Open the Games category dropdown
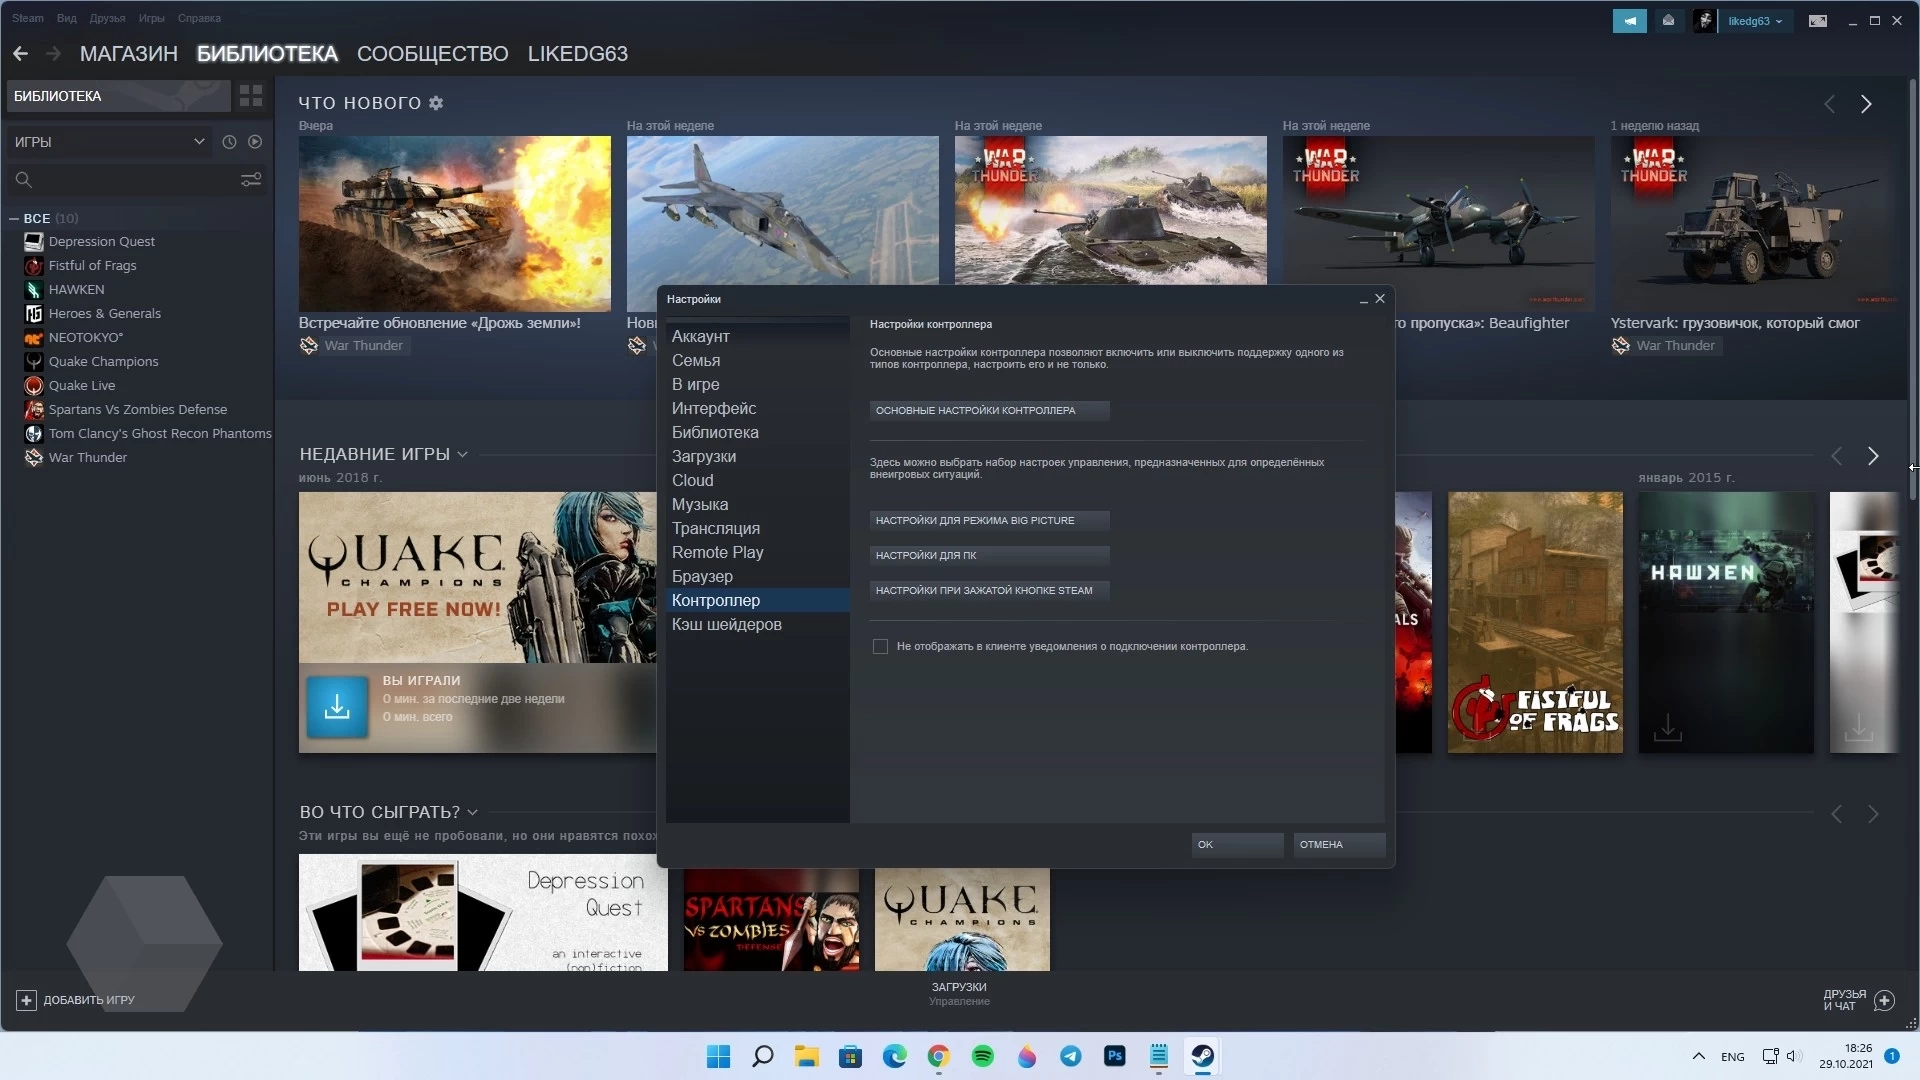Viewport: 1920px width, 1080px height. tap(108, 142)
